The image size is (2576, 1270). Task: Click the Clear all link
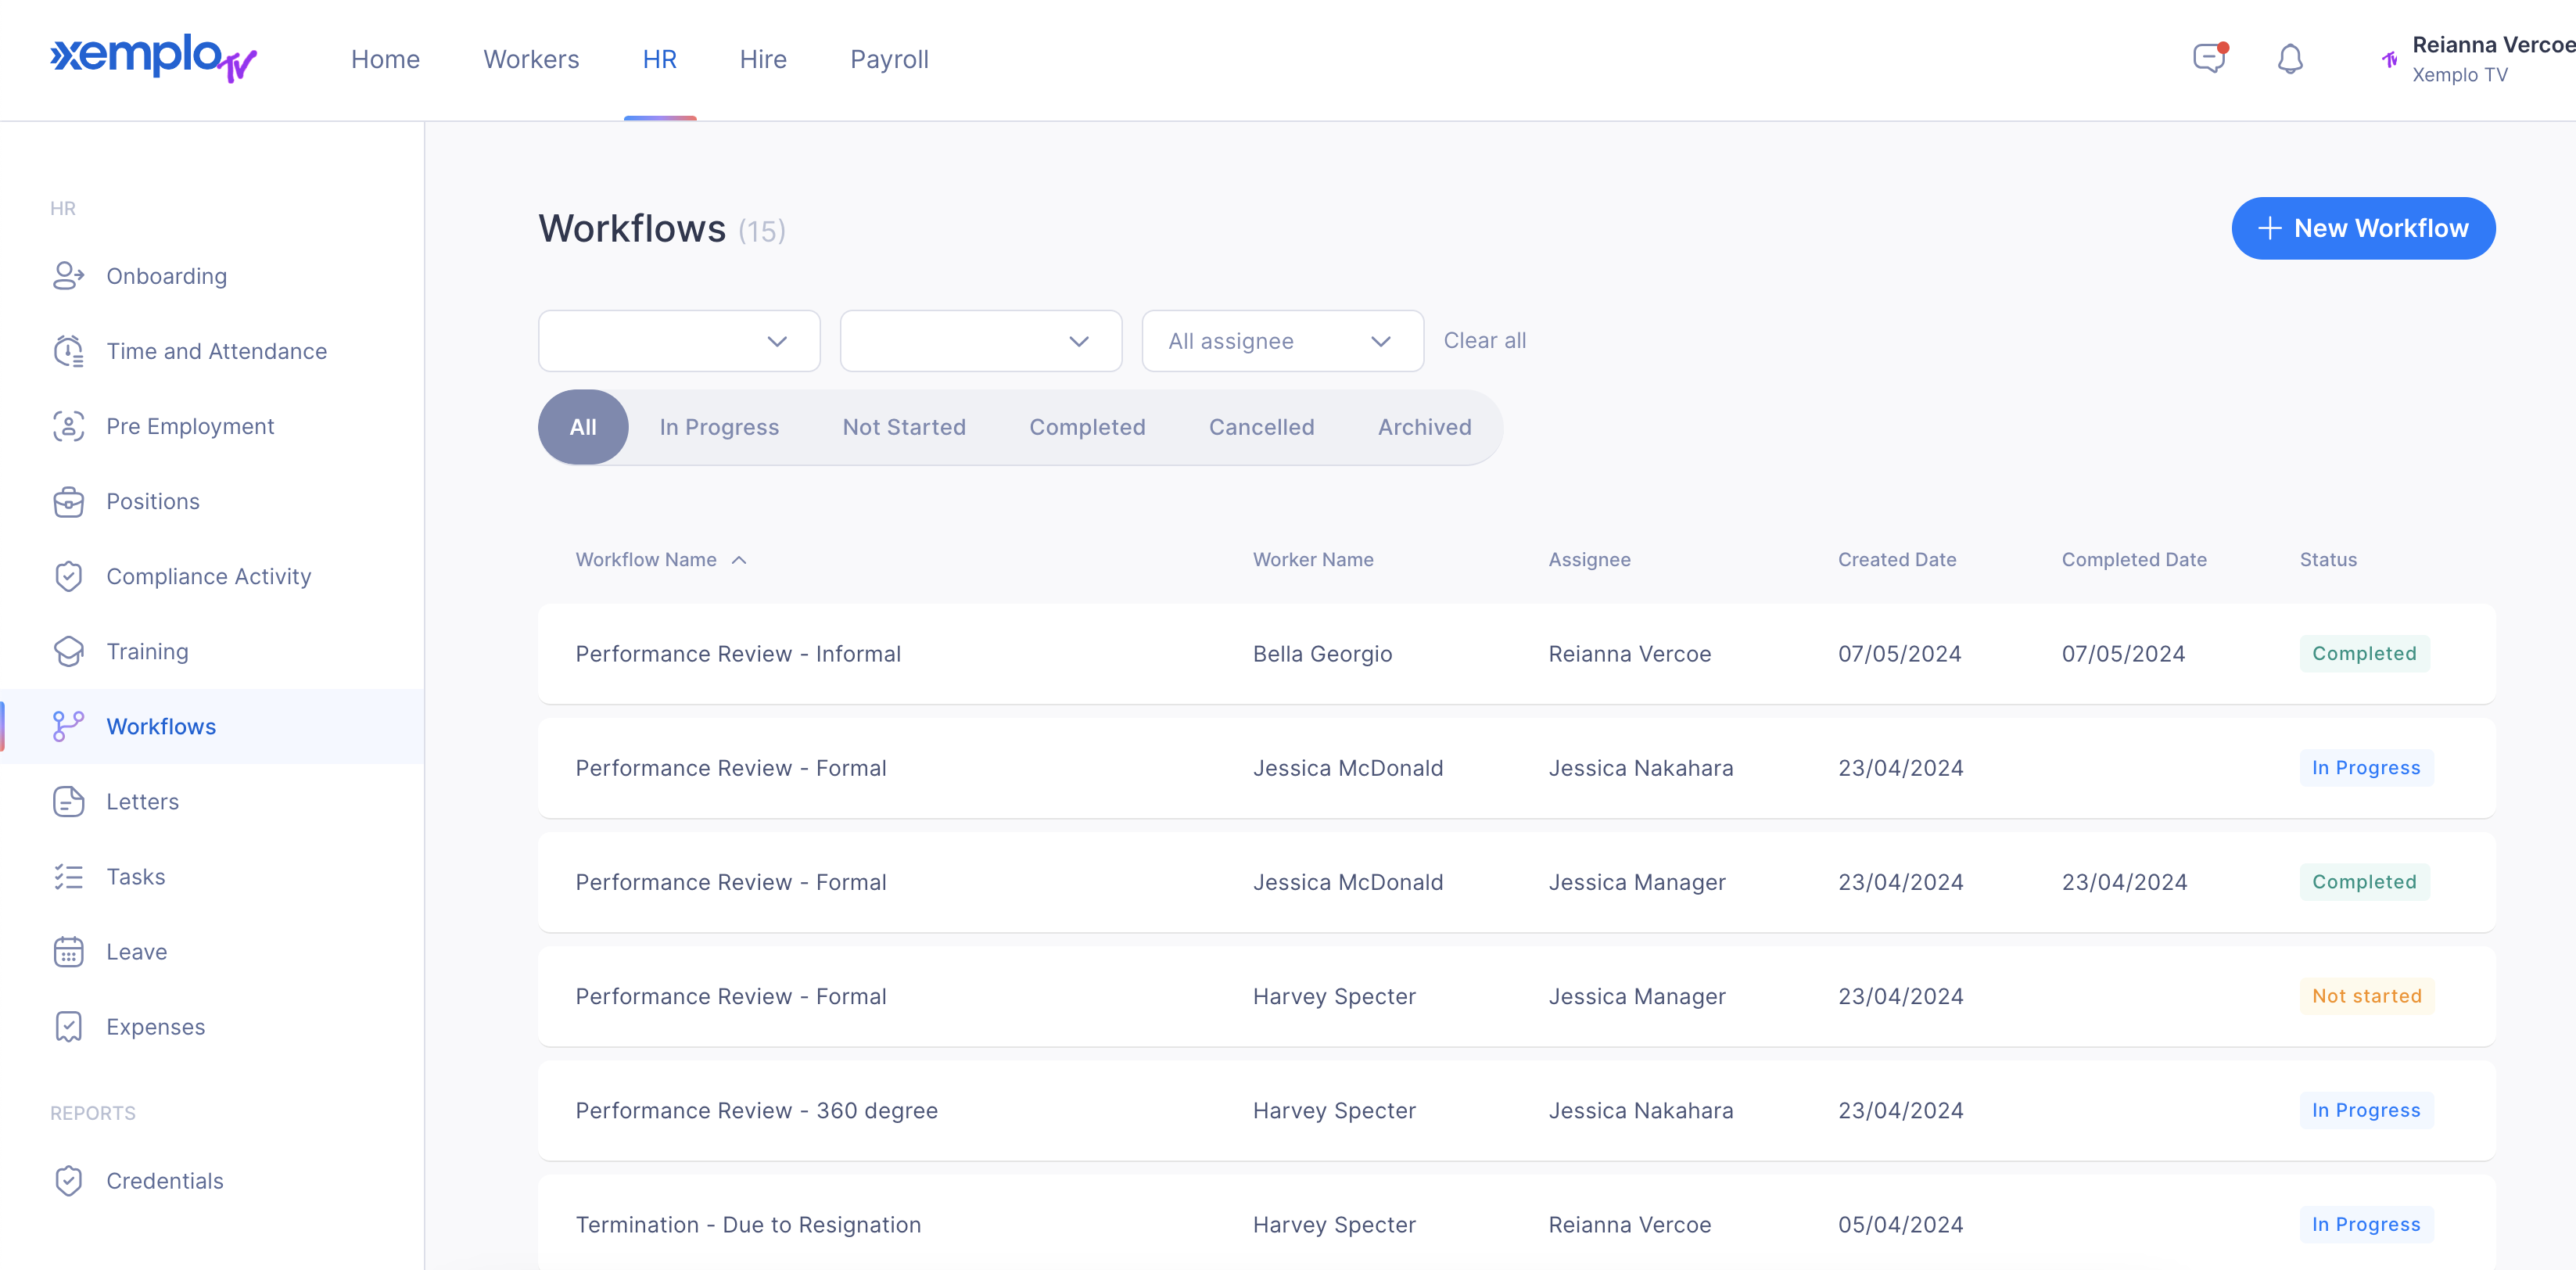click(1484, 341)
